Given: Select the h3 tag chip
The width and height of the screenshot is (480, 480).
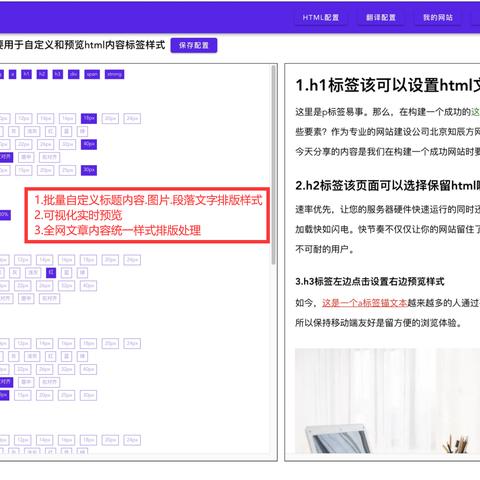Looking at the screenshot, I should (x=58, y=74).
